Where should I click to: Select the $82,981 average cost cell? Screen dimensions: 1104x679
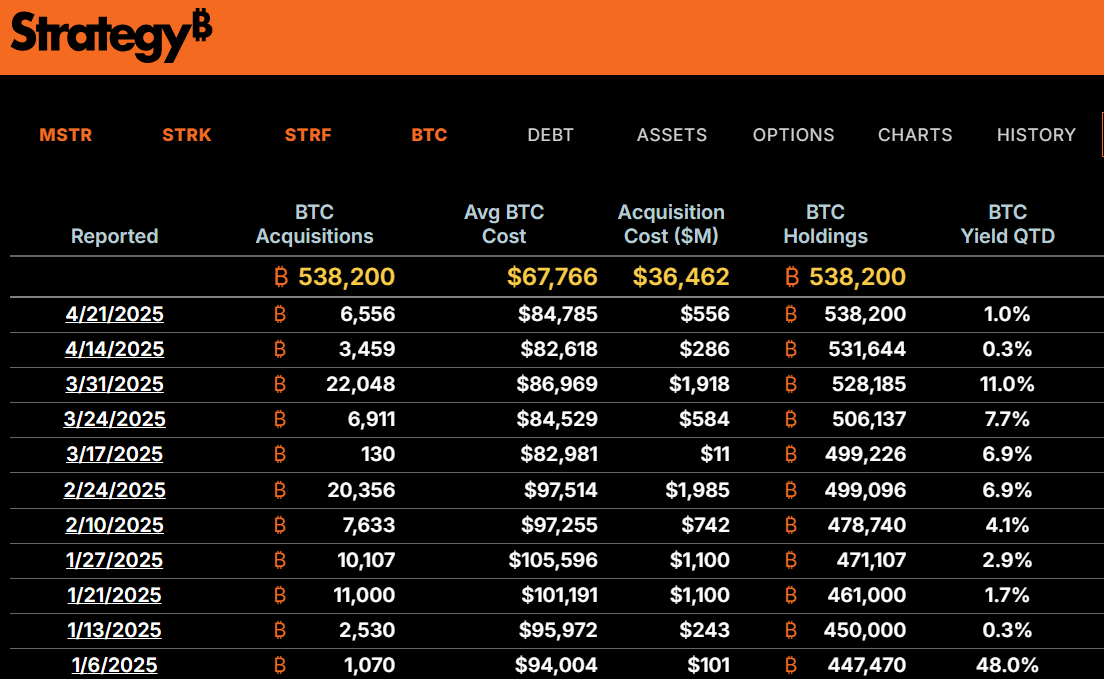click(x=559, y=454)
